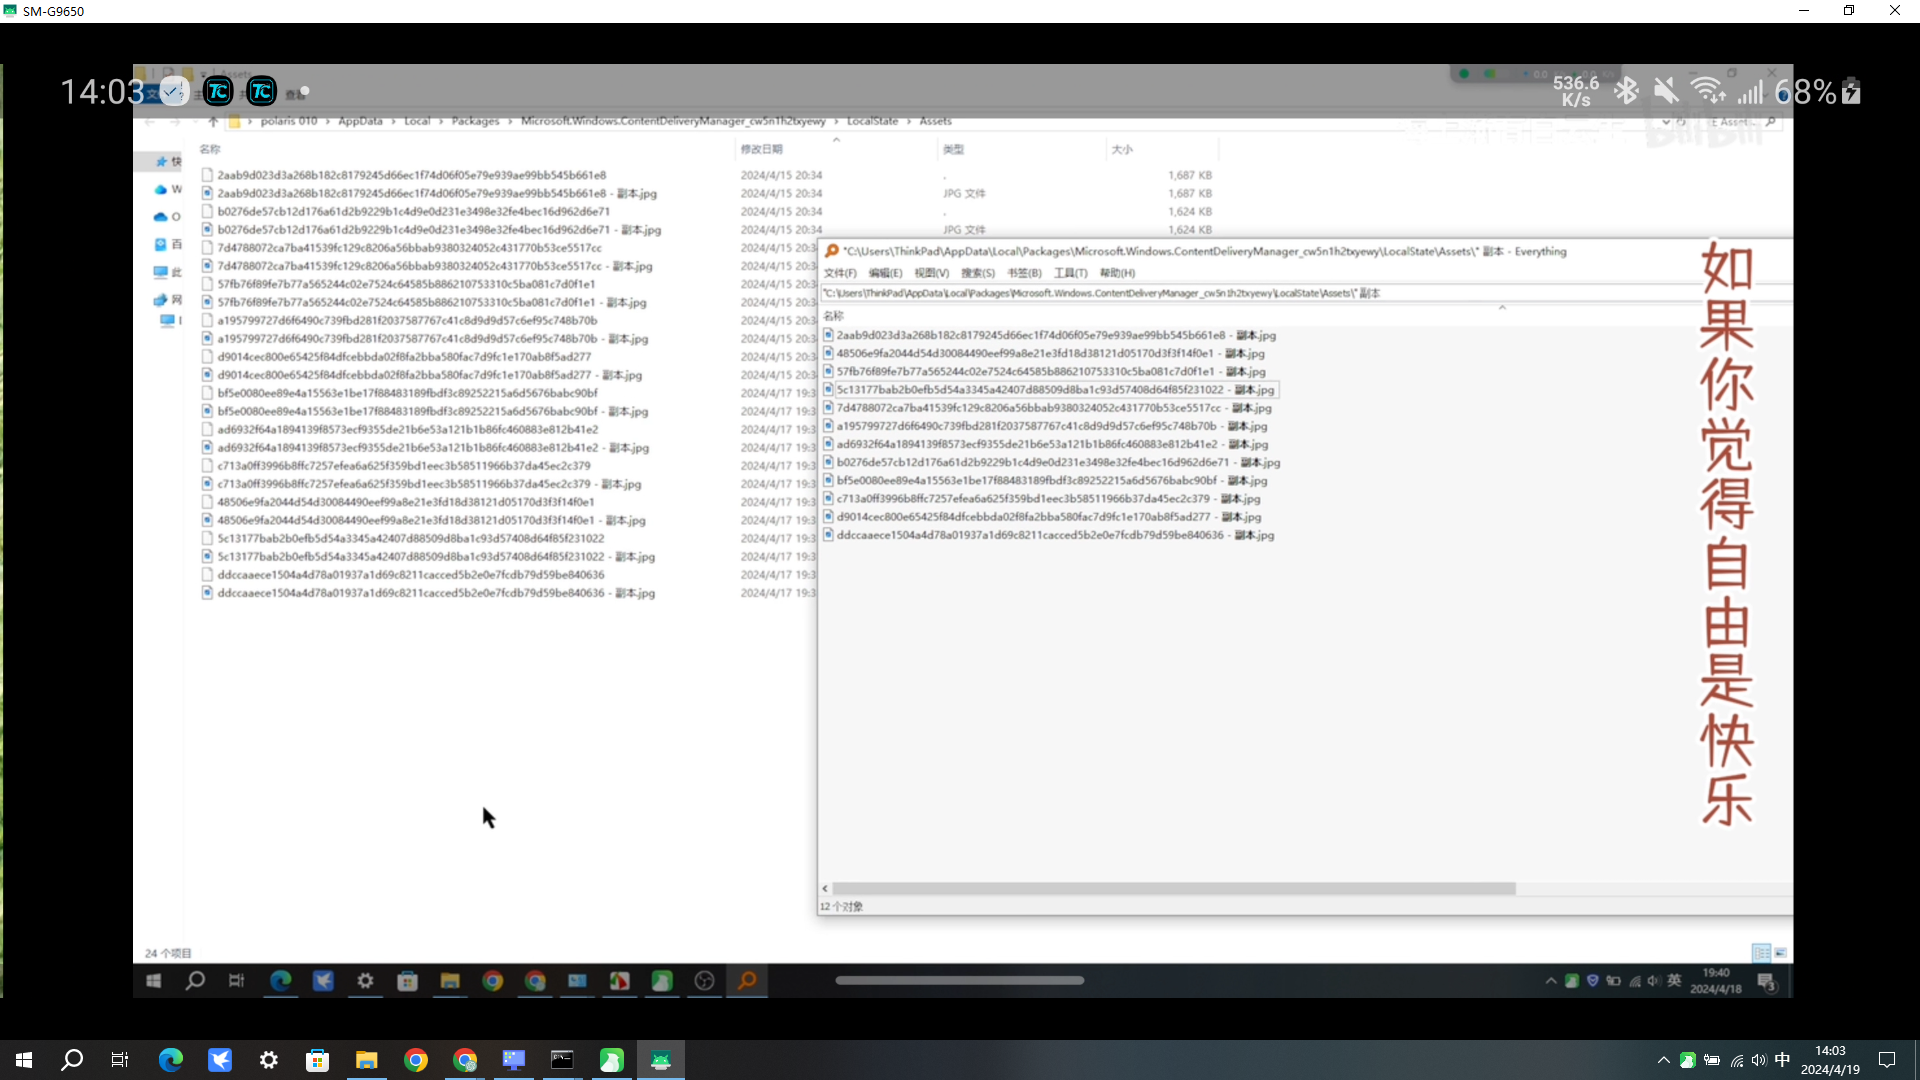Click the first TC icon in phone status bar
This screenshot has width=1920, height=1080.
[218, 92]
